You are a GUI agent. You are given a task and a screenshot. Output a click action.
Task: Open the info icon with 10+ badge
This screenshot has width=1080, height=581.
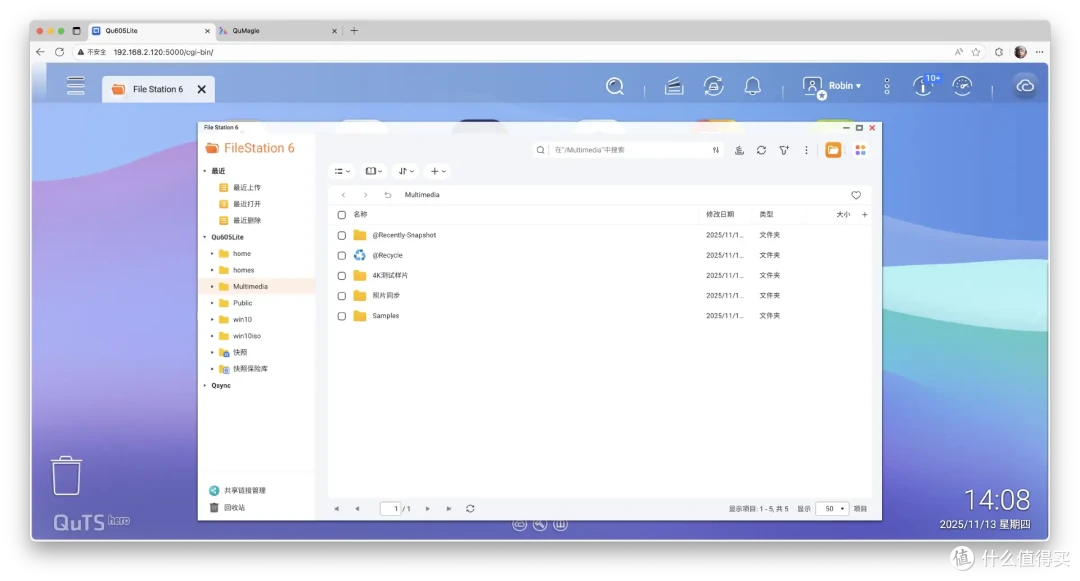(x=925, y=85)
